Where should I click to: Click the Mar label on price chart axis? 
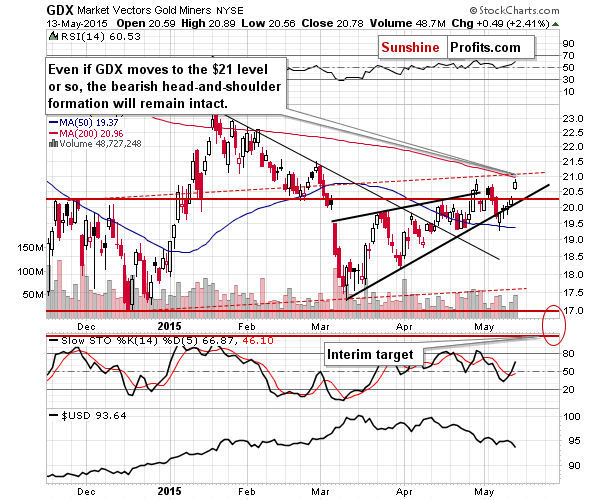[x=320, y=326]
